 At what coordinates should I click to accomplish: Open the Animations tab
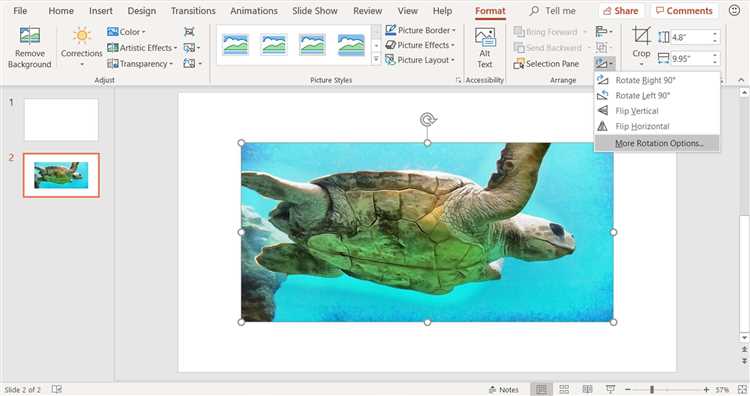[254, 11]
